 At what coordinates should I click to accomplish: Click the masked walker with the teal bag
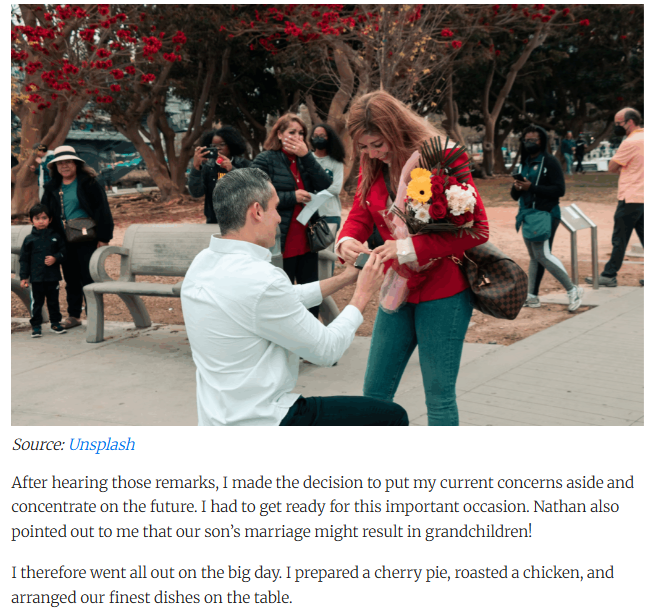pyautogui.click(x=543, y=216)
